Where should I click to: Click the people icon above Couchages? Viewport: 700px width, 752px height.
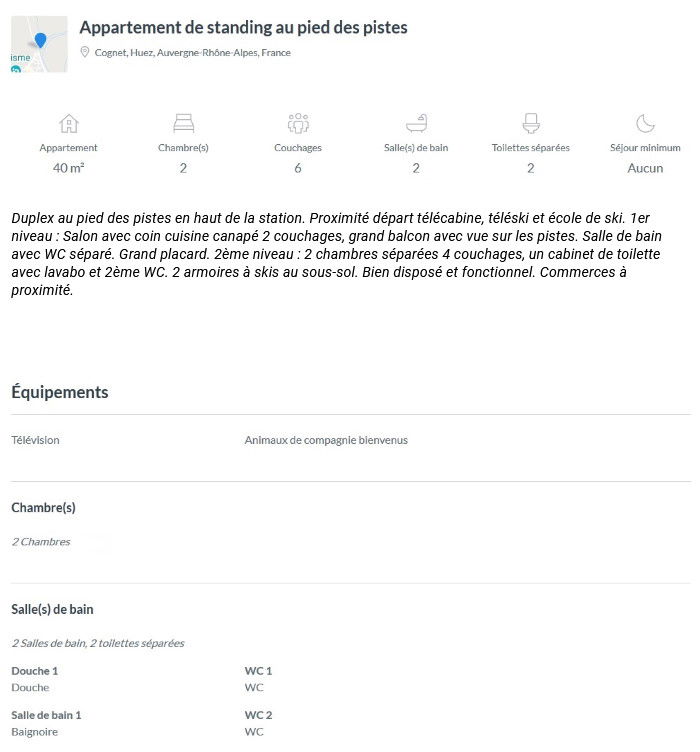point(298,124)
